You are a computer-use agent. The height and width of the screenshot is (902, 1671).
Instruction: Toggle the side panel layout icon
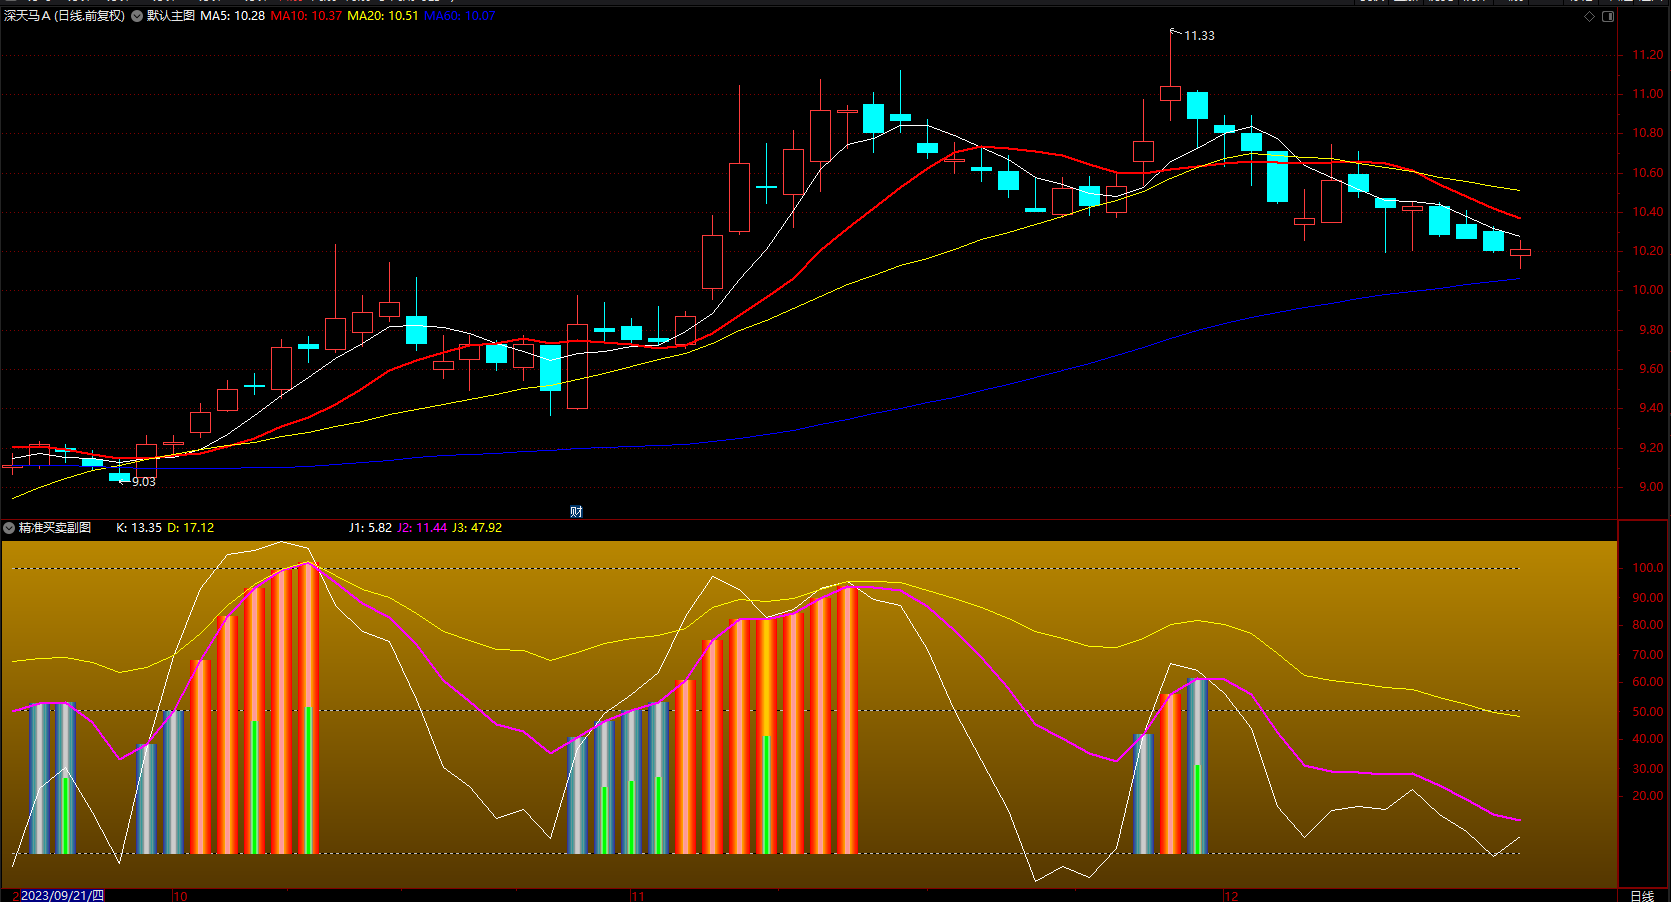point(1608,16)
